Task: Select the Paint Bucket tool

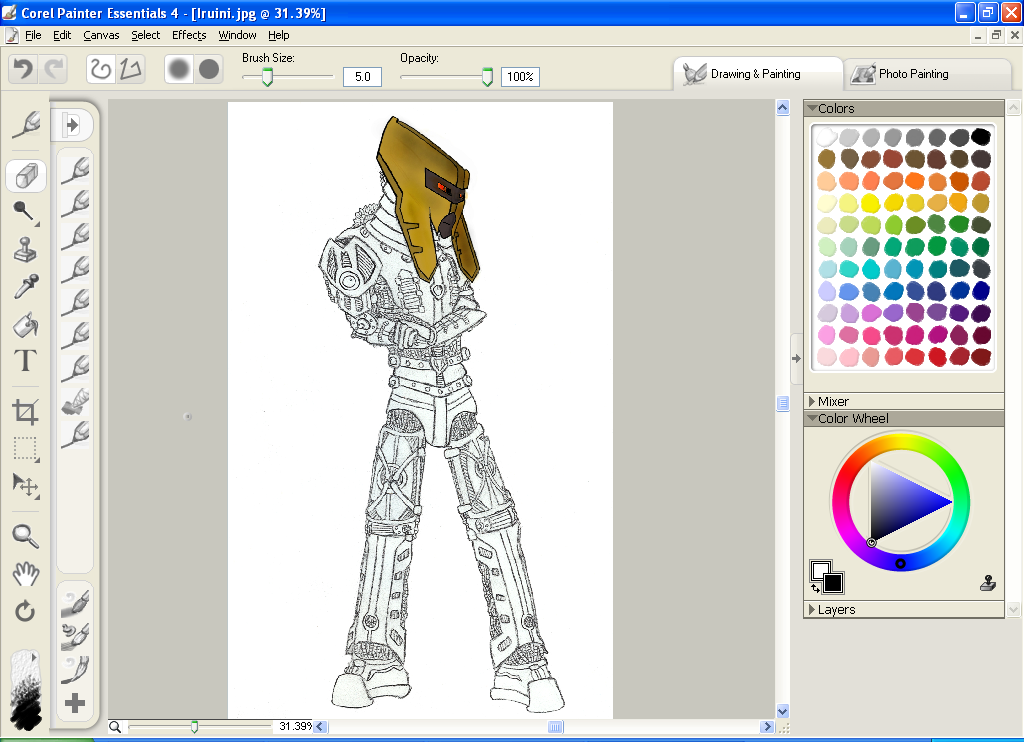Action: click(x=25, y=325)
